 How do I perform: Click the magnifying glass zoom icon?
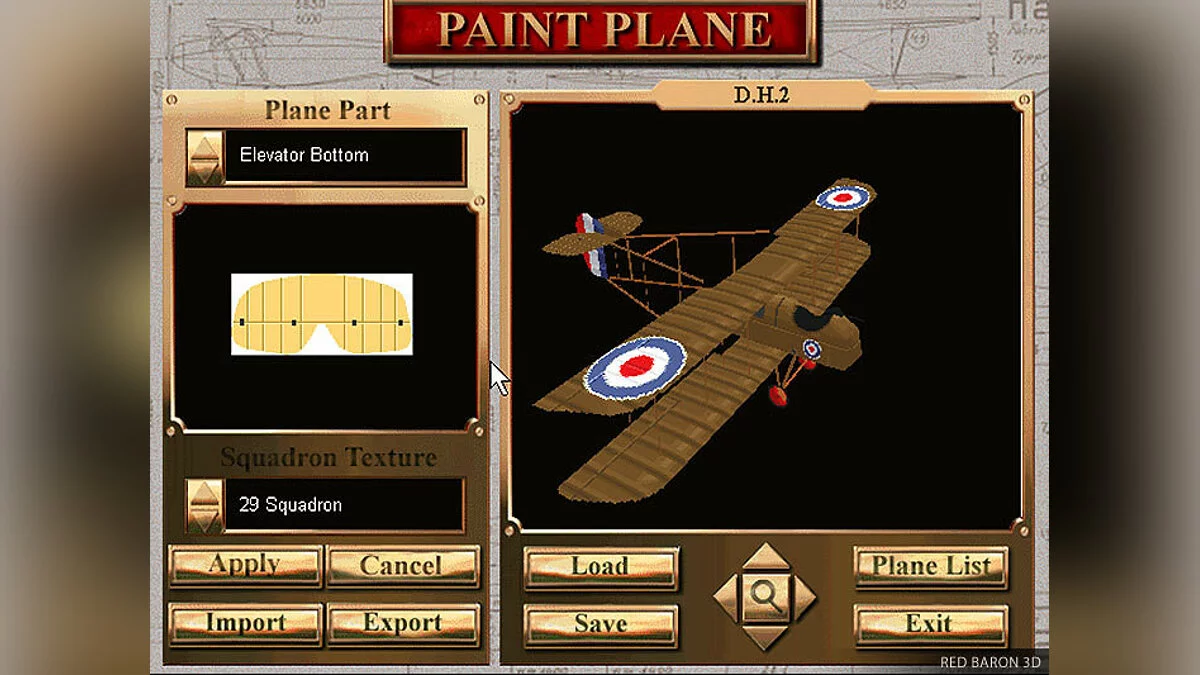(766, 596)
